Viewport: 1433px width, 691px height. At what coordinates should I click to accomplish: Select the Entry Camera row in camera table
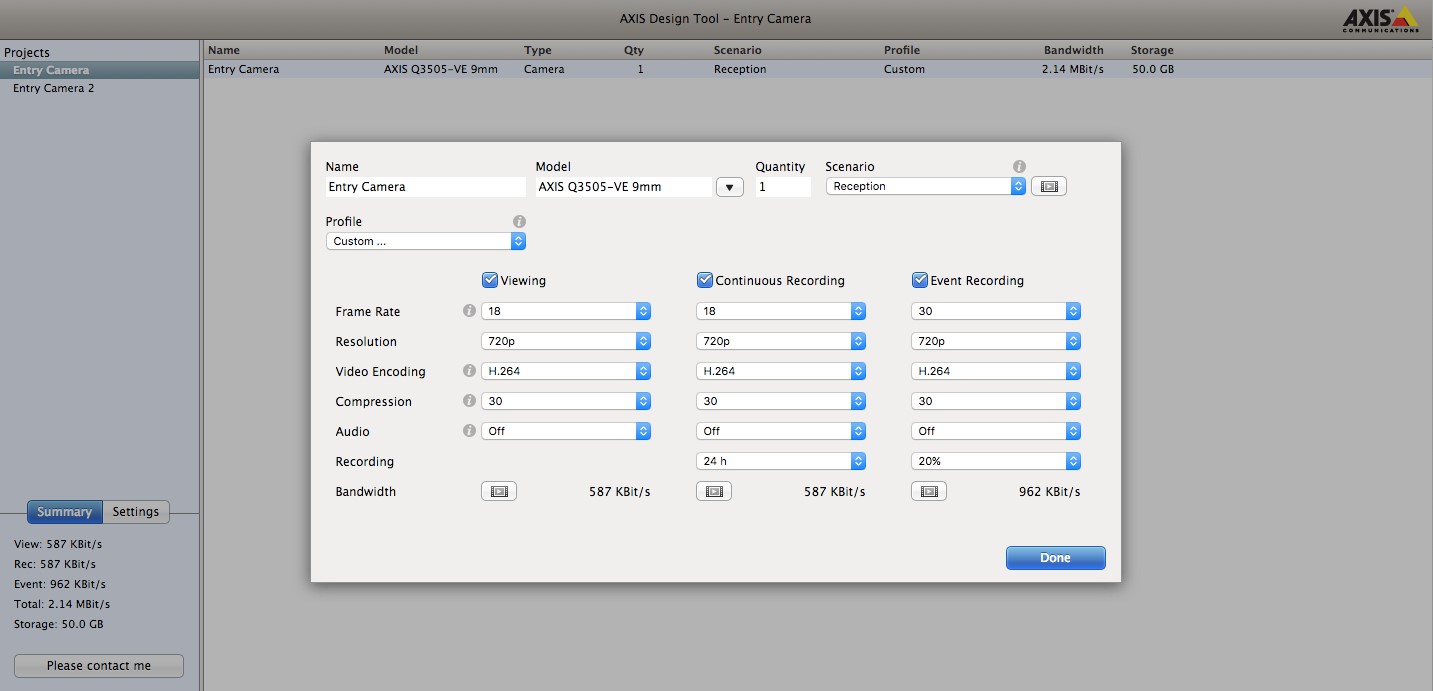[x=818, y=69]
